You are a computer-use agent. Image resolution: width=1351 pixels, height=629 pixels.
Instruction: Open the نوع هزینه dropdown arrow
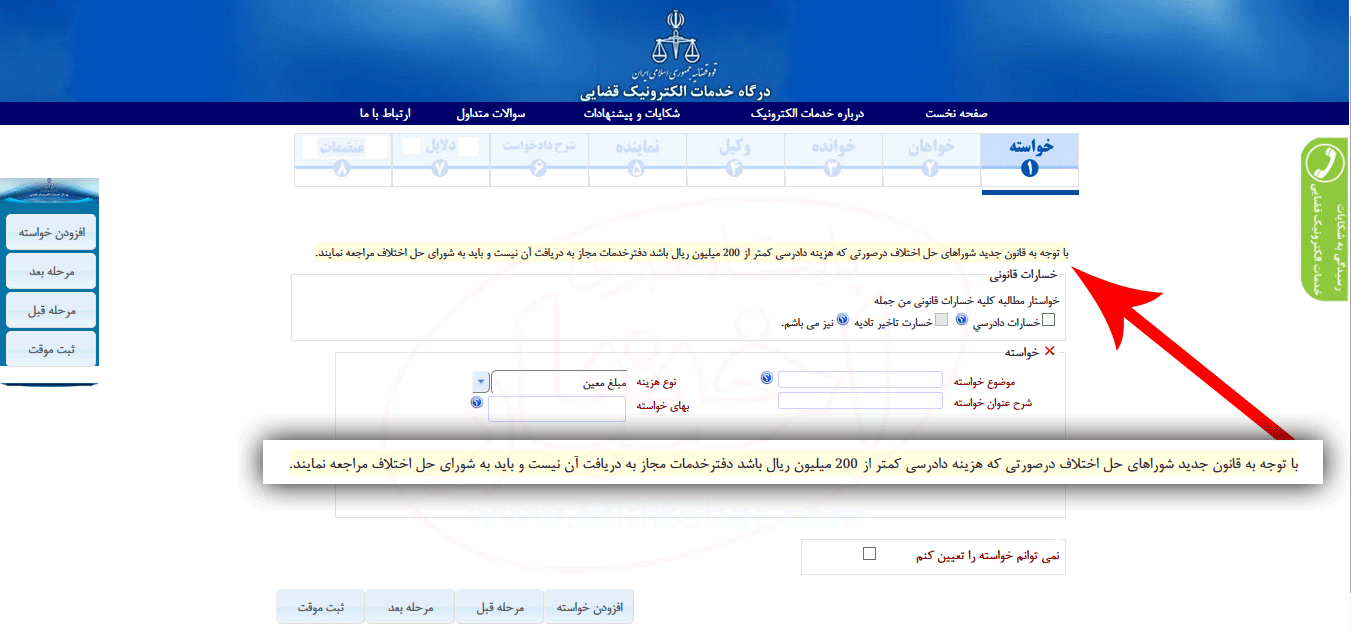[x=481, y=382]
